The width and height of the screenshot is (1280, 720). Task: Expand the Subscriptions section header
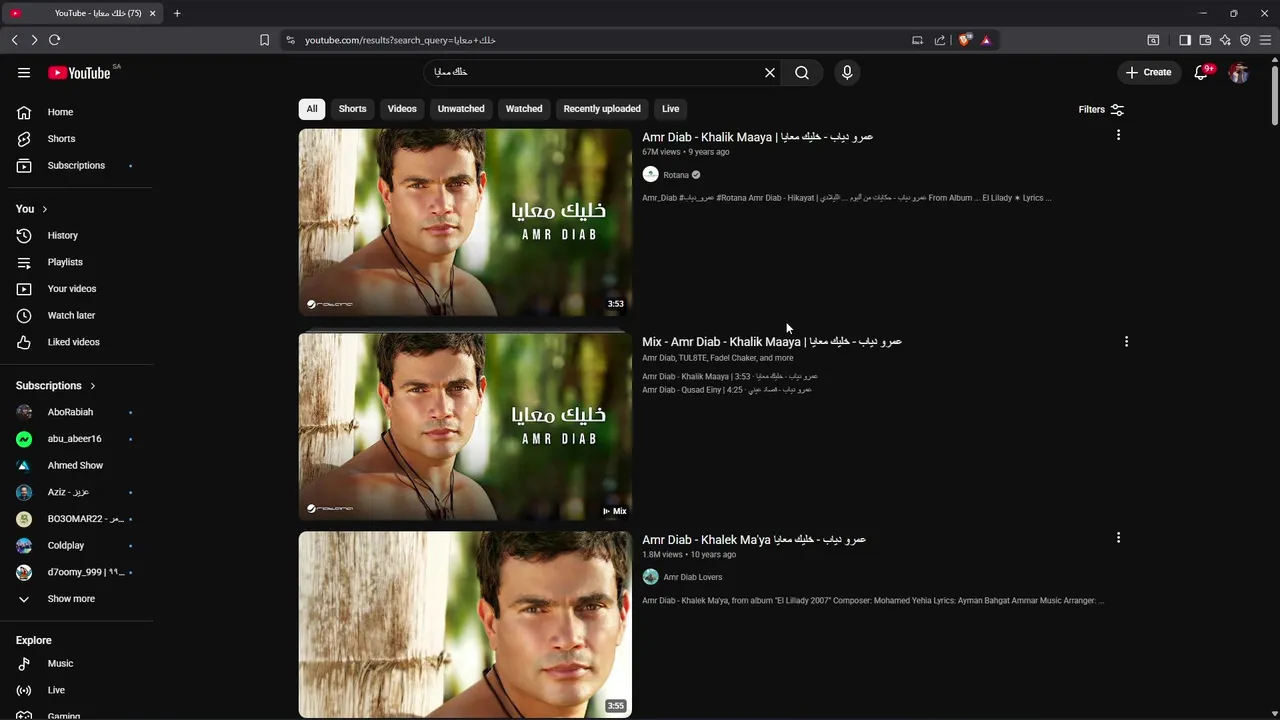56,385
